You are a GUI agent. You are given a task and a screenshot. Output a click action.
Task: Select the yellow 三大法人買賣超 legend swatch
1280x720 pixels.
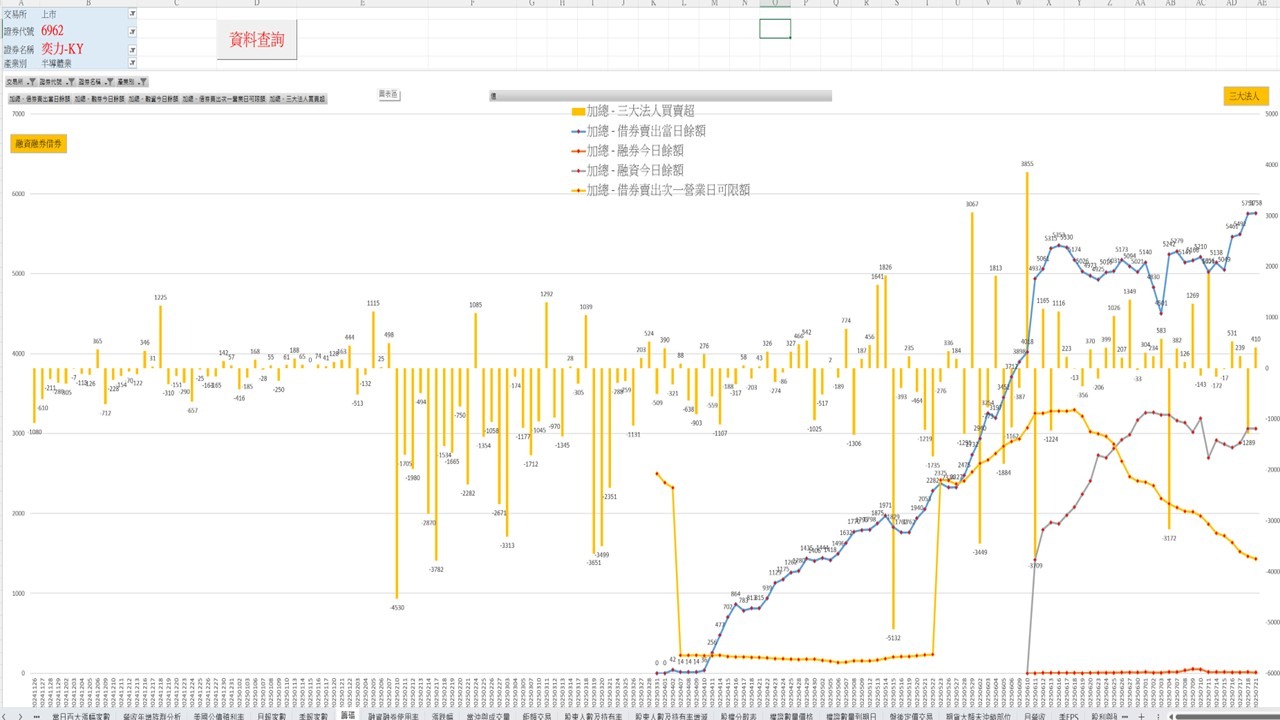click(x=577, y=112)
